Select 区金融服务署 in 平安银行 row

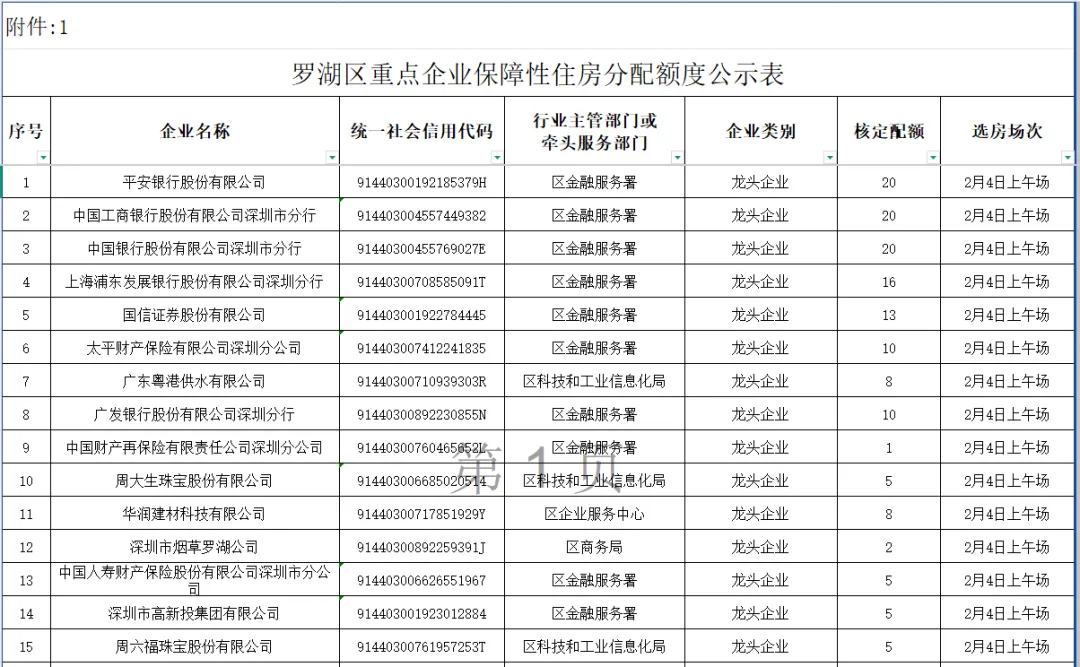pos(595,183)
